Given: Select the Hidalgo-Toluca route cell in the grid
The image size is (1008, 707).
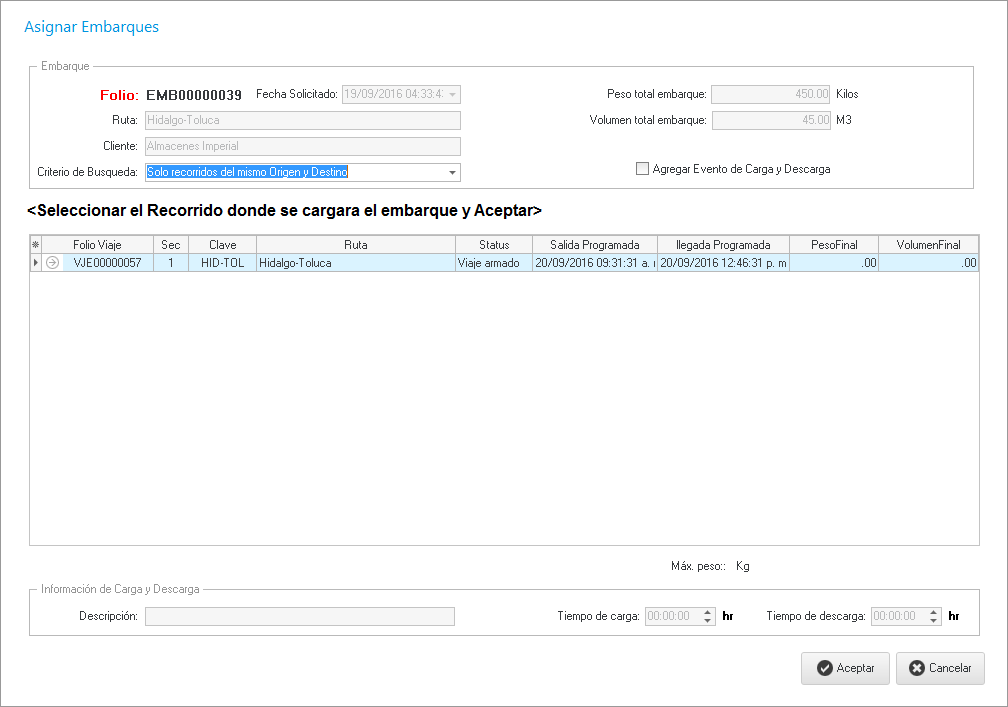Looking at the screenshot, I should click(x=355, y=263).
